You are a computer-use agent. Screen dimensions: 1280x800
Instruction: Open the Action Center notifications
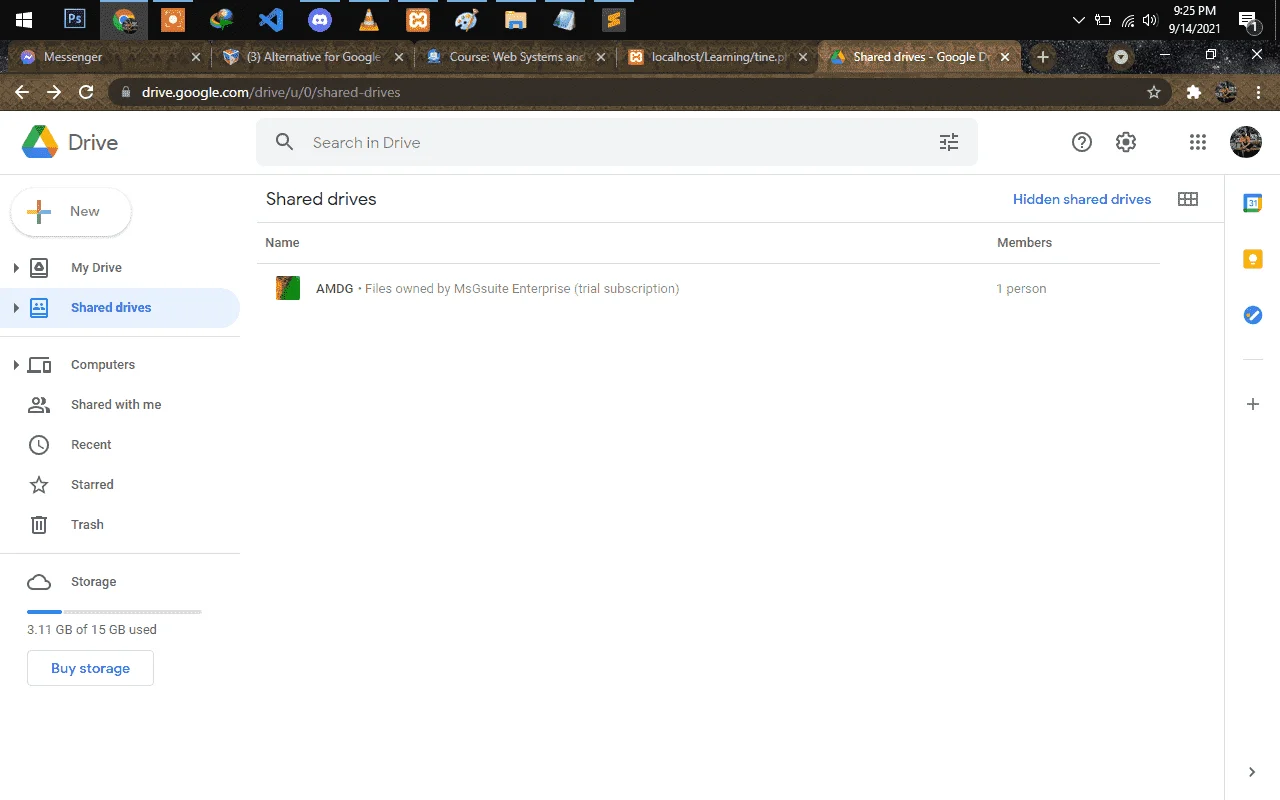1247,19
